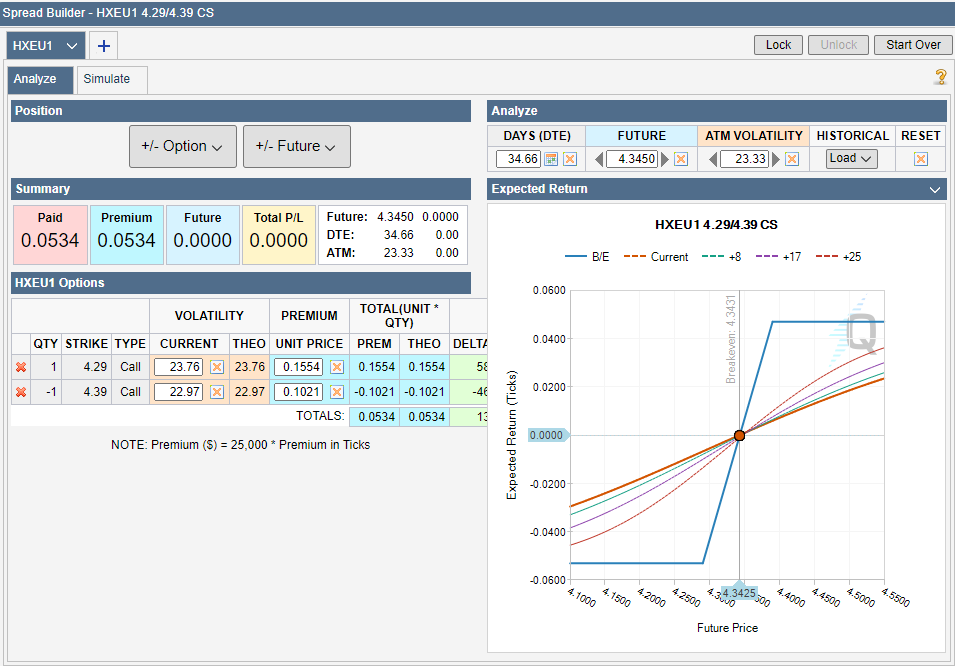
Task: Open the DTE calendar picker icon
Action: pos(551,159)
